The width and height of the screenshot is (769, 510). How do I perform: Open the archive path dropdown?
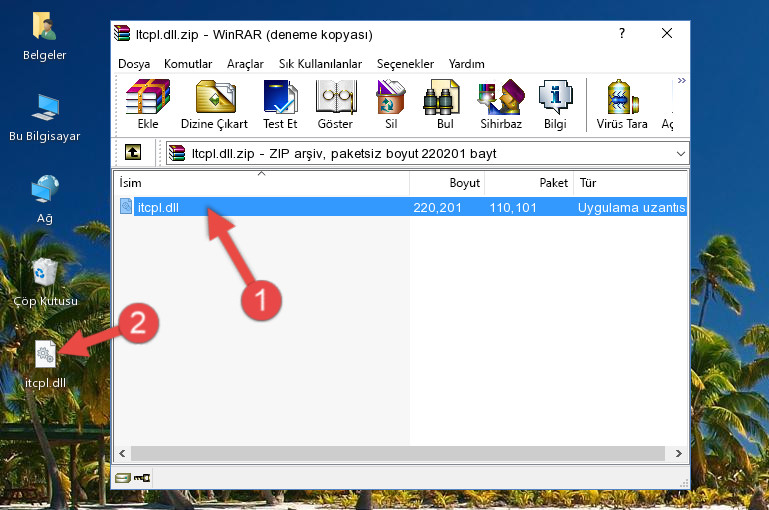681,153
